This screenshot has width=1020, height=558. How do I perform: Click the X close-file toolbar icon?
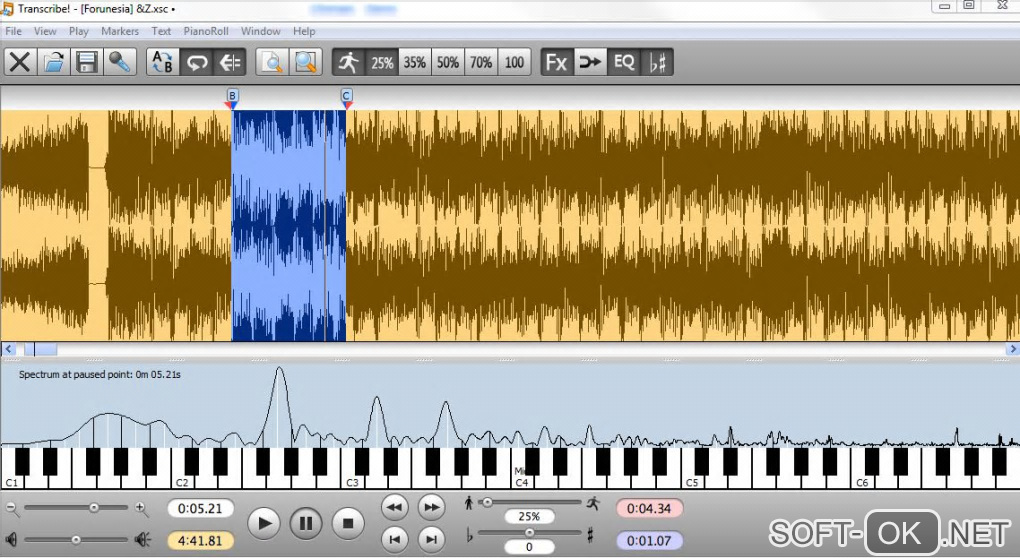pyautogui.click(x=20, y=62)
